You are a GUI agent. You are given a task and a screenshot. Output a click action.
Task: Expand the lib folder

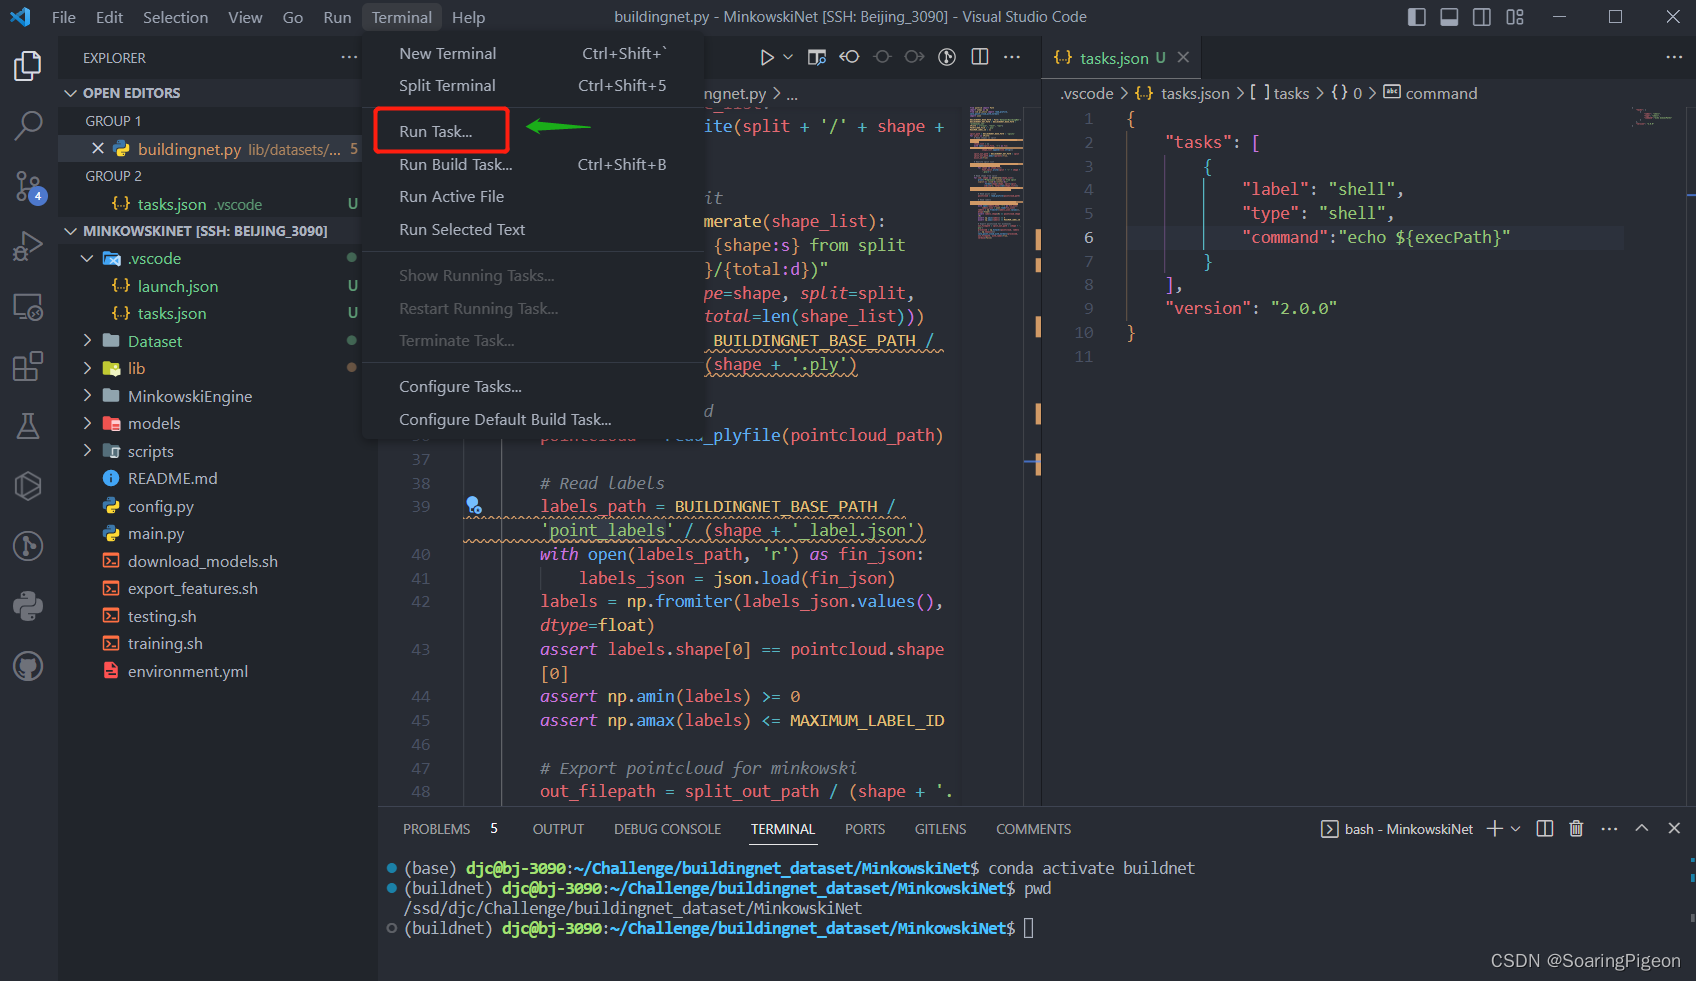87,368
